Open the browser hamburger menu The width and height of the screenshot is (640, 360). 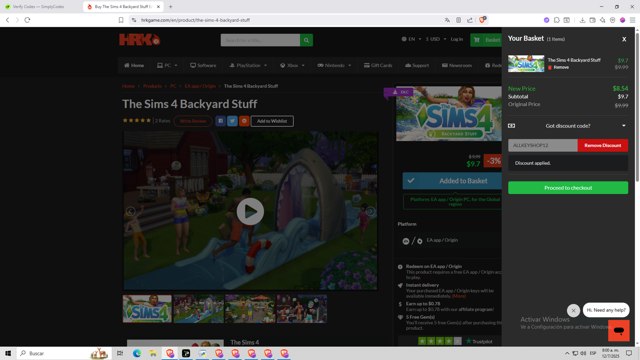point(632,20)
